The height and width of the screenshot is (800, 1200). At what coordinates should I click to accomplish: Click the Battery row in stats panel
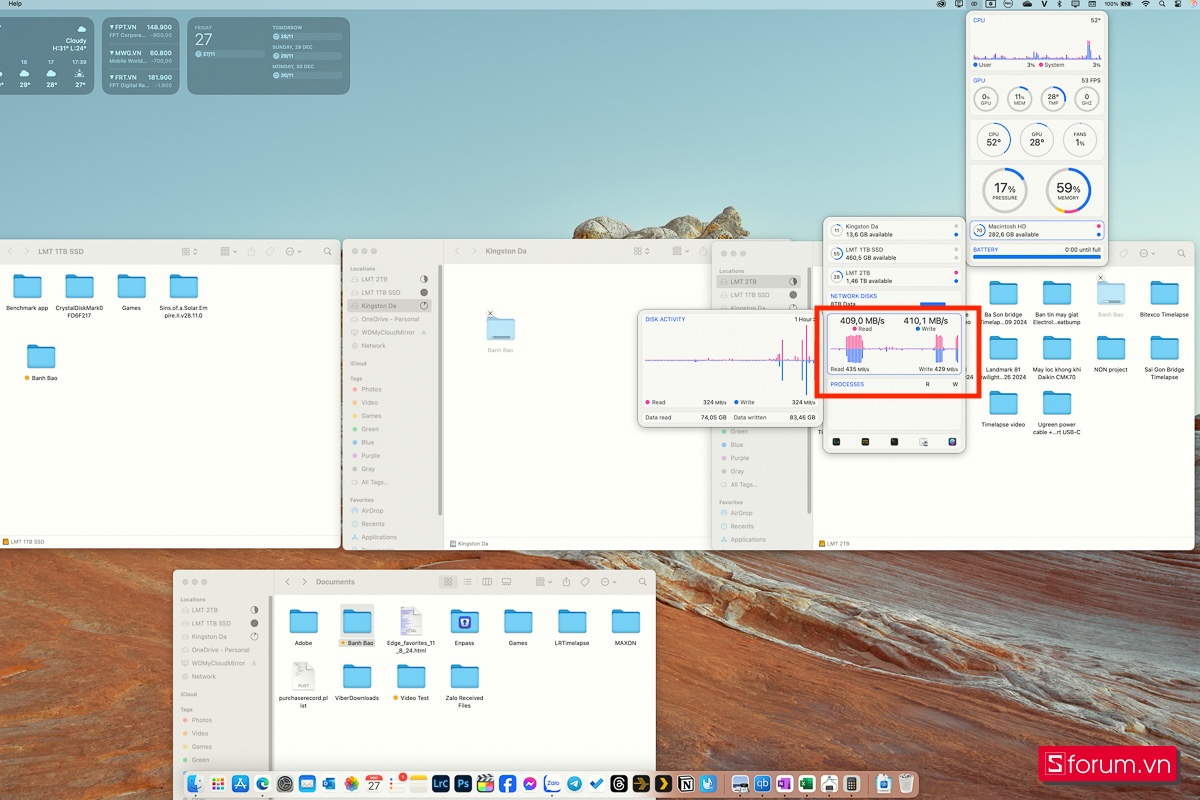tap(1036, 253)
